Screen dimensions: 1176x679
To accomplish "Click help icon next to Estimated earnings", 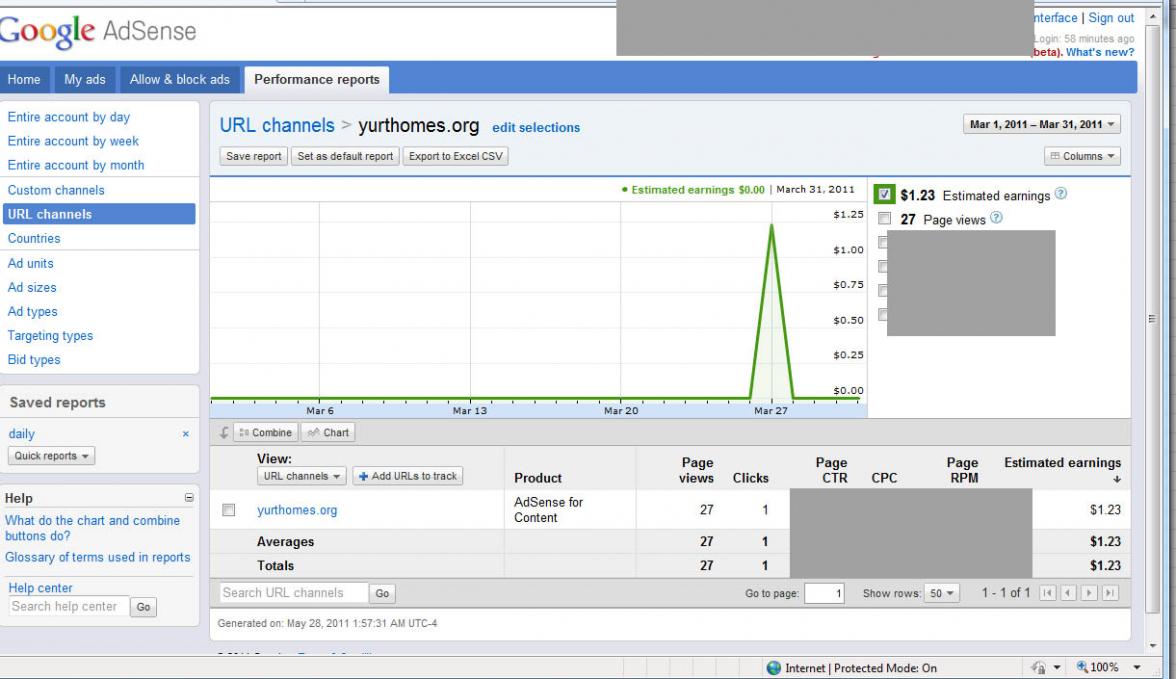I will pos(1061,195).
